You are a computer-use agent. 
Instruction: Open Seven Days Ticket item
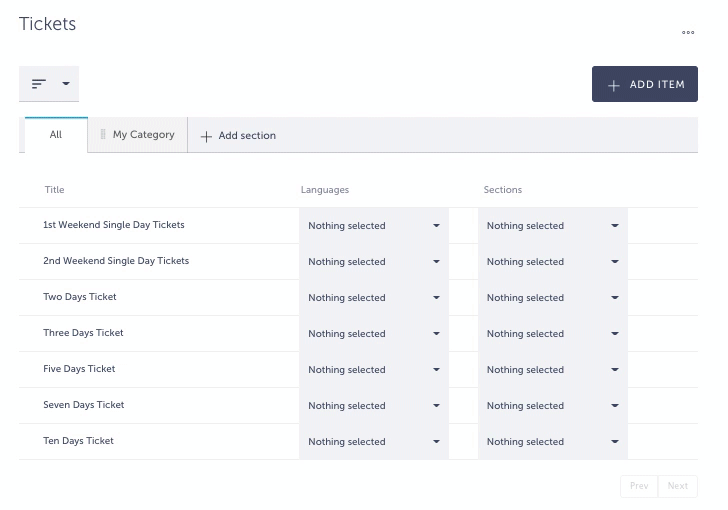(84, 405)
